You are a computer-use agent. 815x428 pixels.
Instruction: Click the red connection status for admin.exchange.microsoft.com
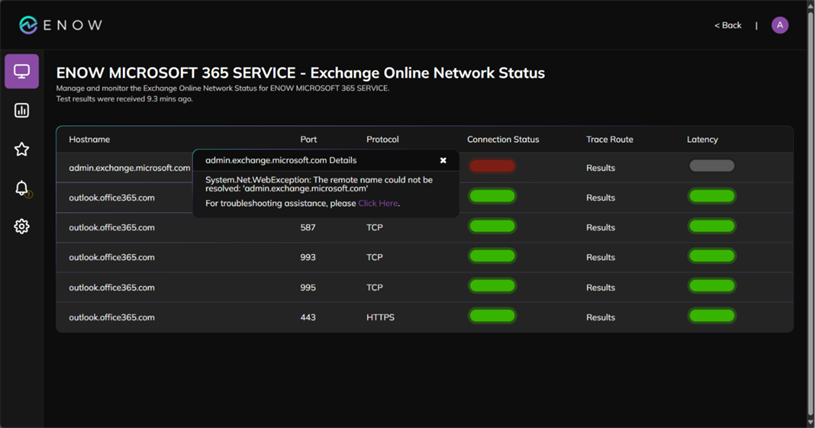[x=492, y=166]
